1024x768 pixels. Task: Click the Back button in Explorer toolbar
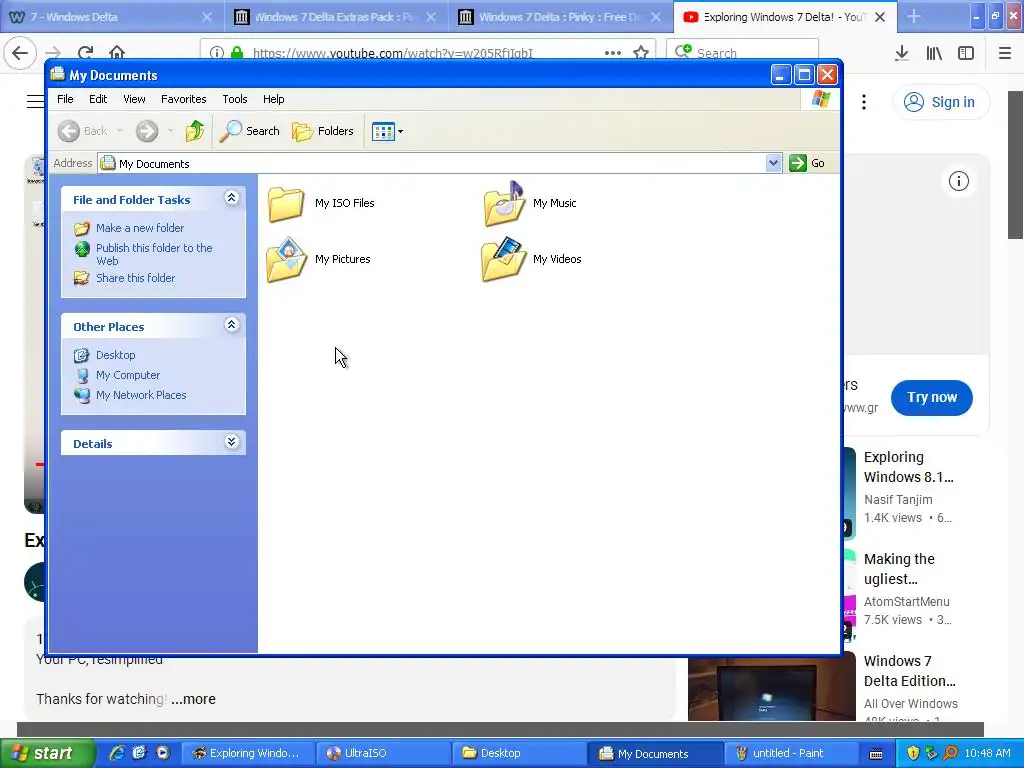(83, 131)
